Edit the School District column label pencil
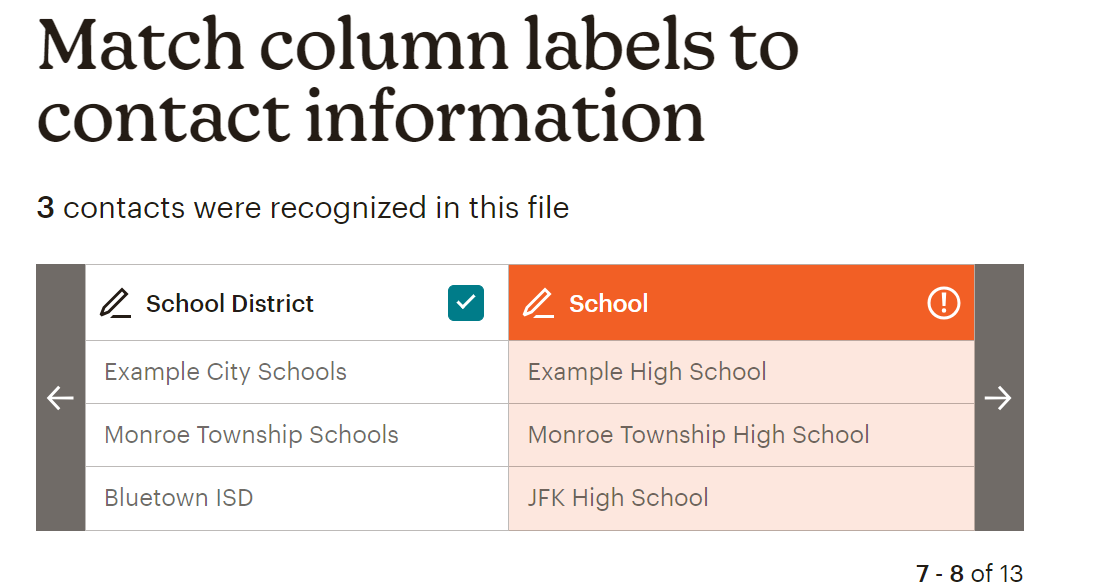The height and width of the screenshot is (588, 1097). (x=116, y=303)
